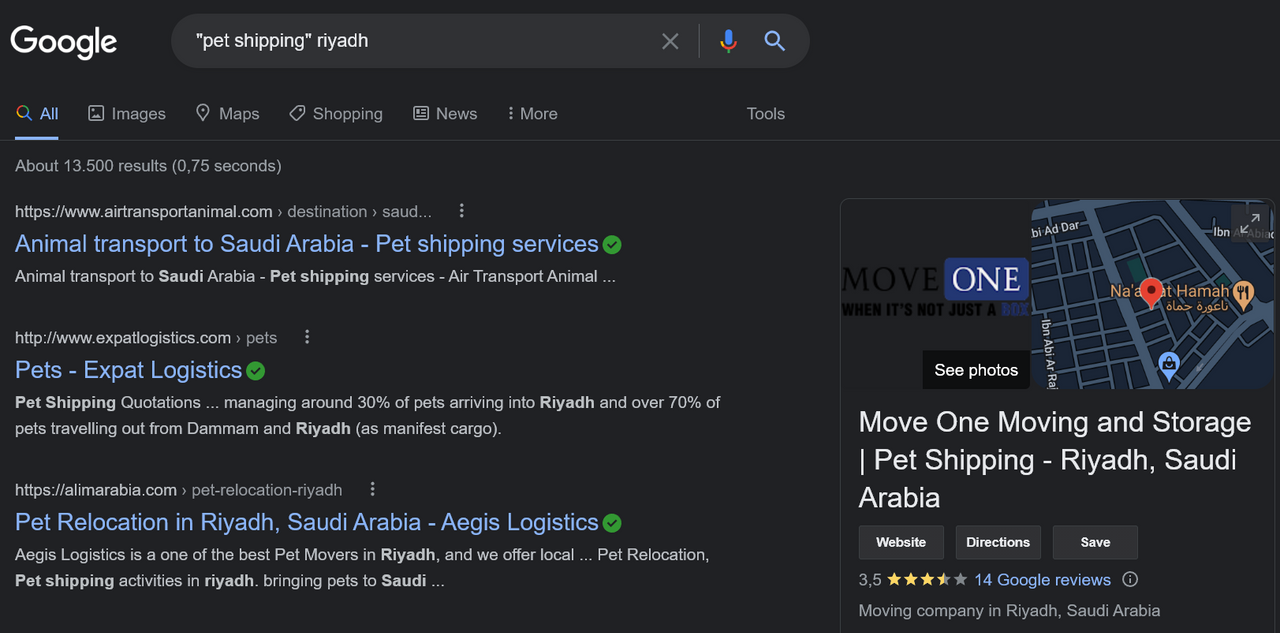Open Pets - Expat Logistics result link

pos(129,370)
